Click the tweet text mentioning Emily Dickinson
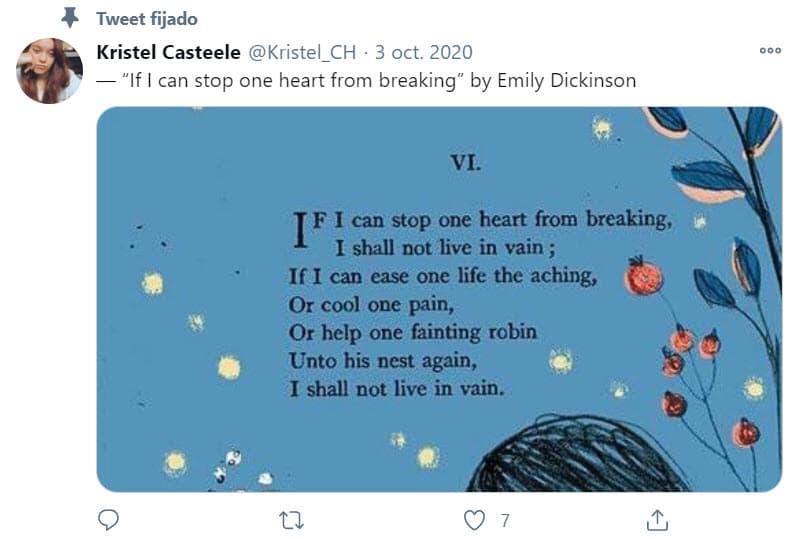The height and width of the screenshot is (539, 799). coord(366,80)
